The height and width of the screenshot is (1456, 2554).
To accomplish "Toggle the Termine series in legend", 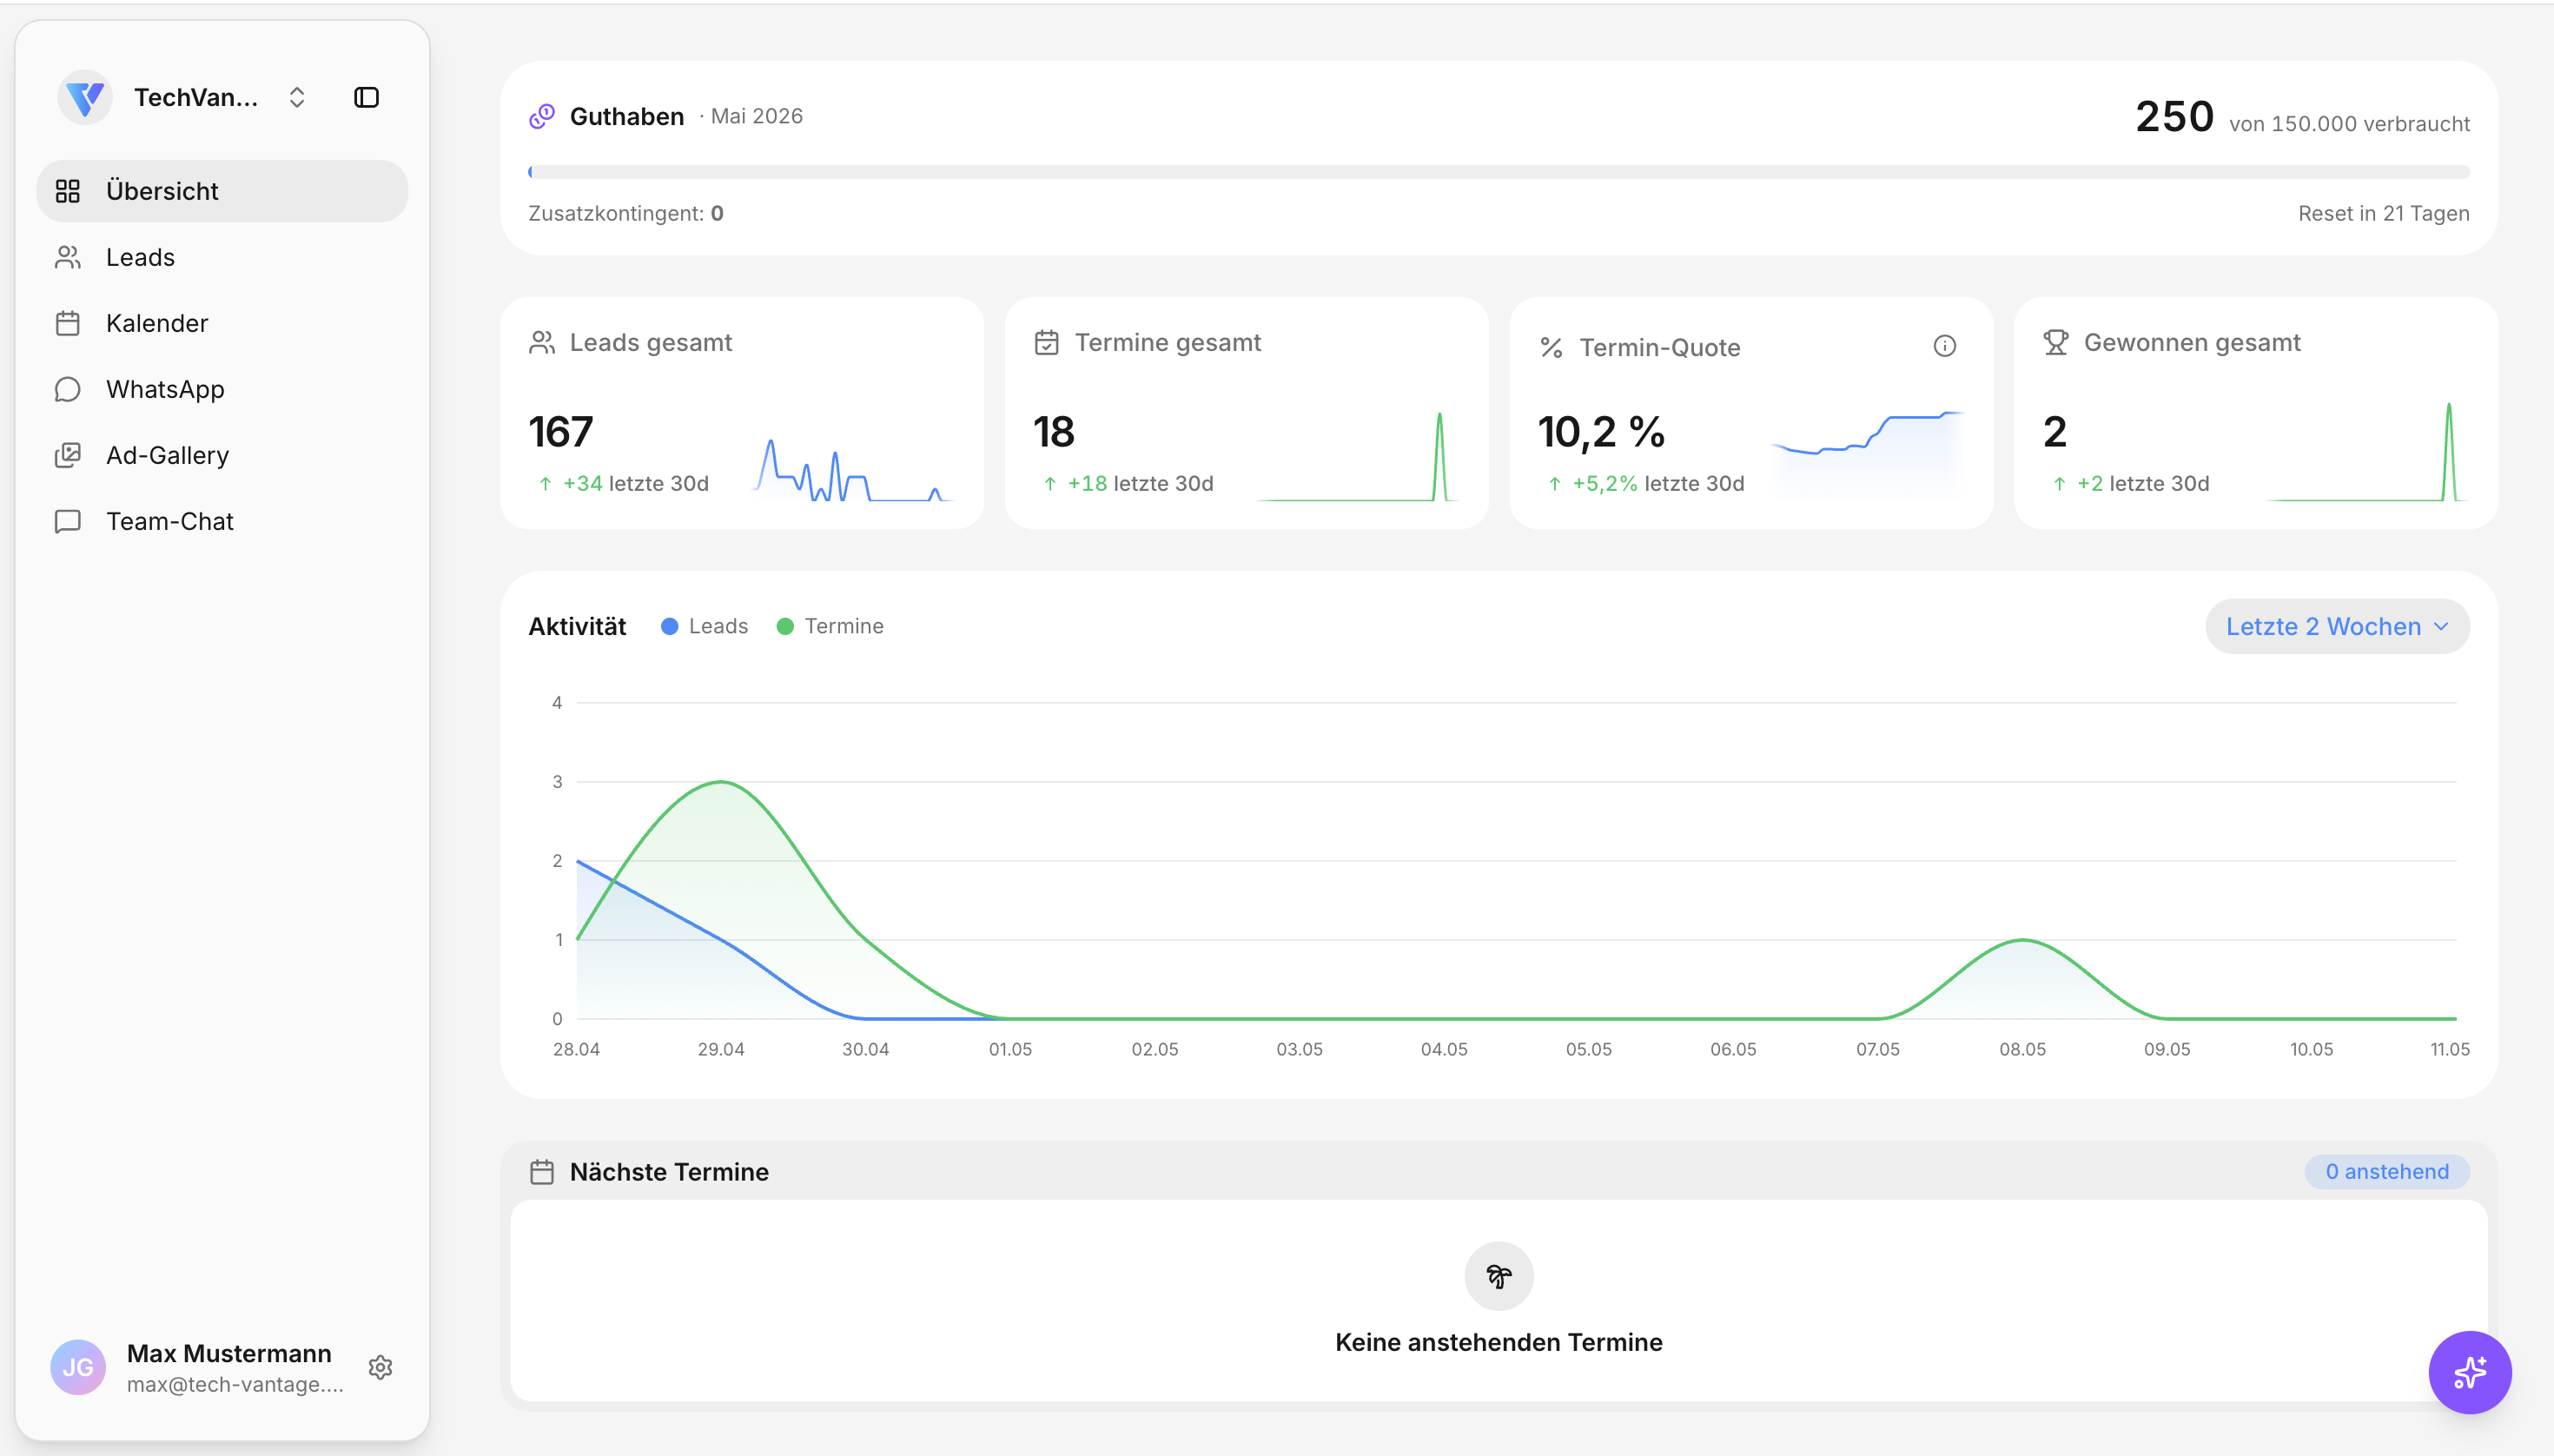I will (x=831, y=626).
